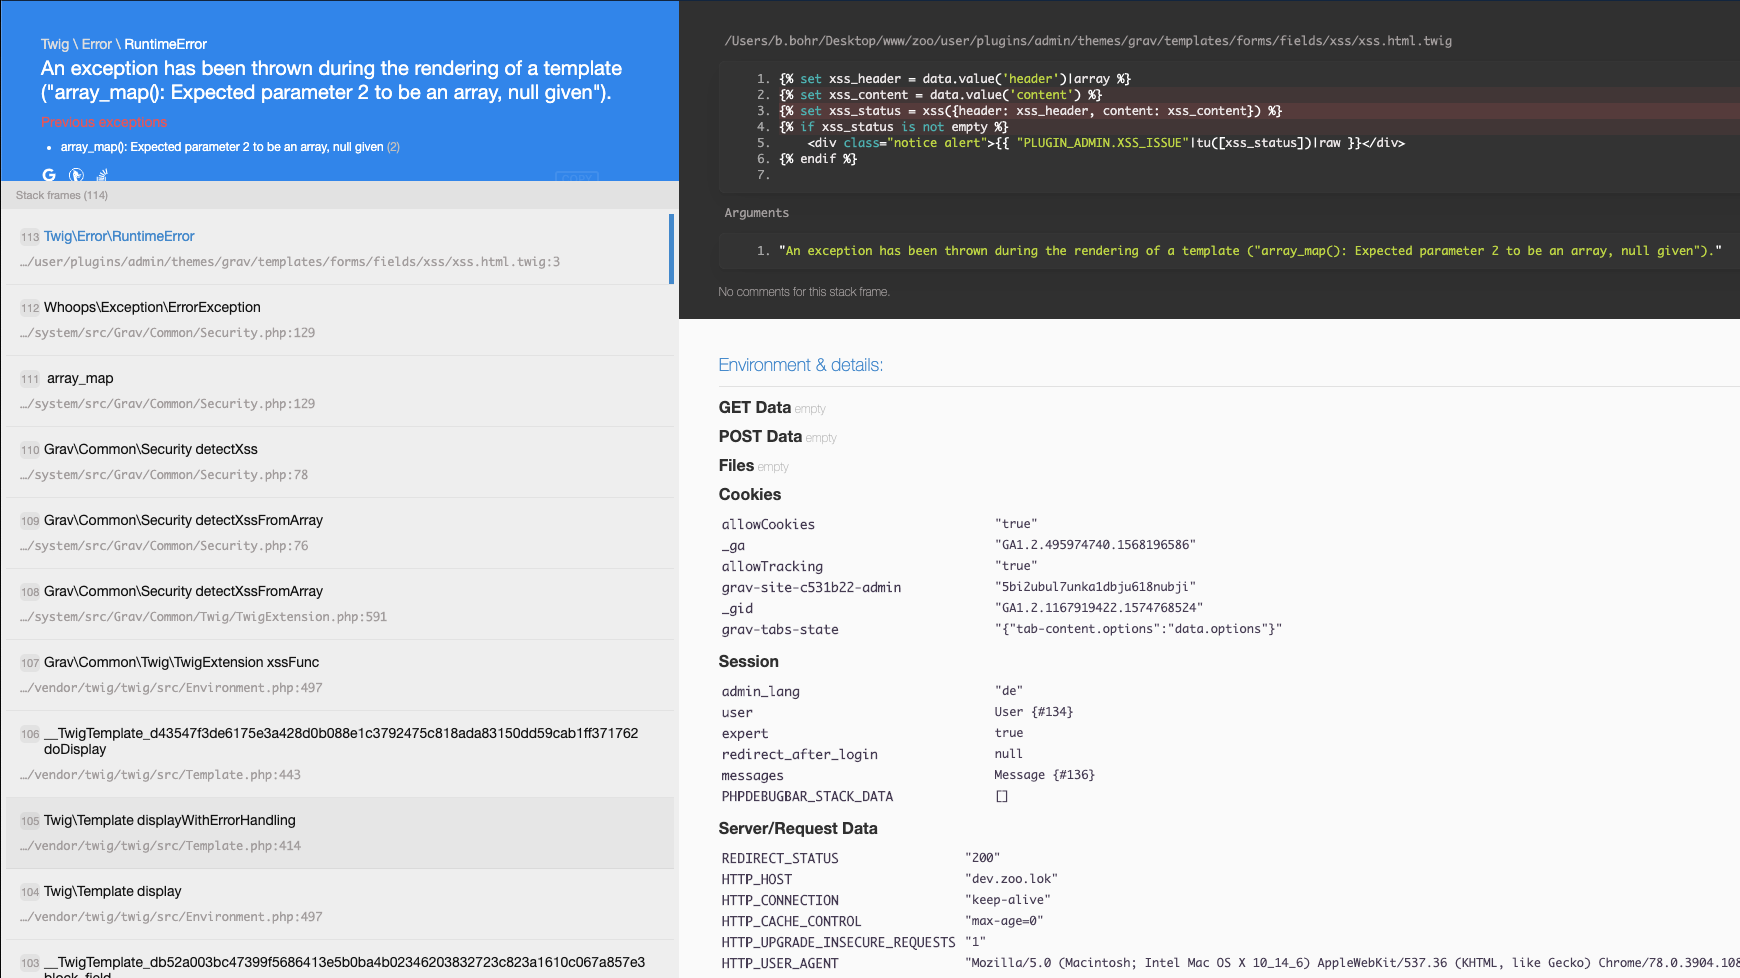Viewport: 1740px width, 978px height.
Task: Click the POST Data section label
Action: (760, 436)
